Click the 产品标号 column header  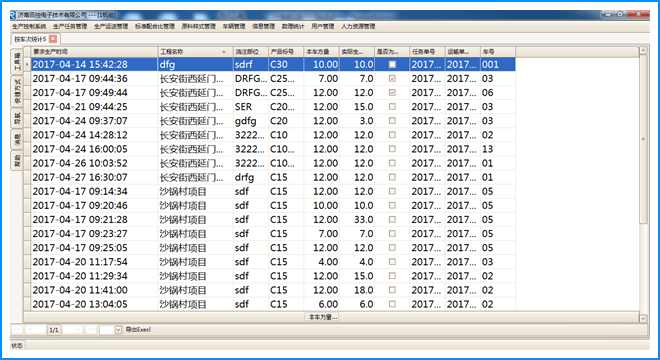tap(286, 52)
